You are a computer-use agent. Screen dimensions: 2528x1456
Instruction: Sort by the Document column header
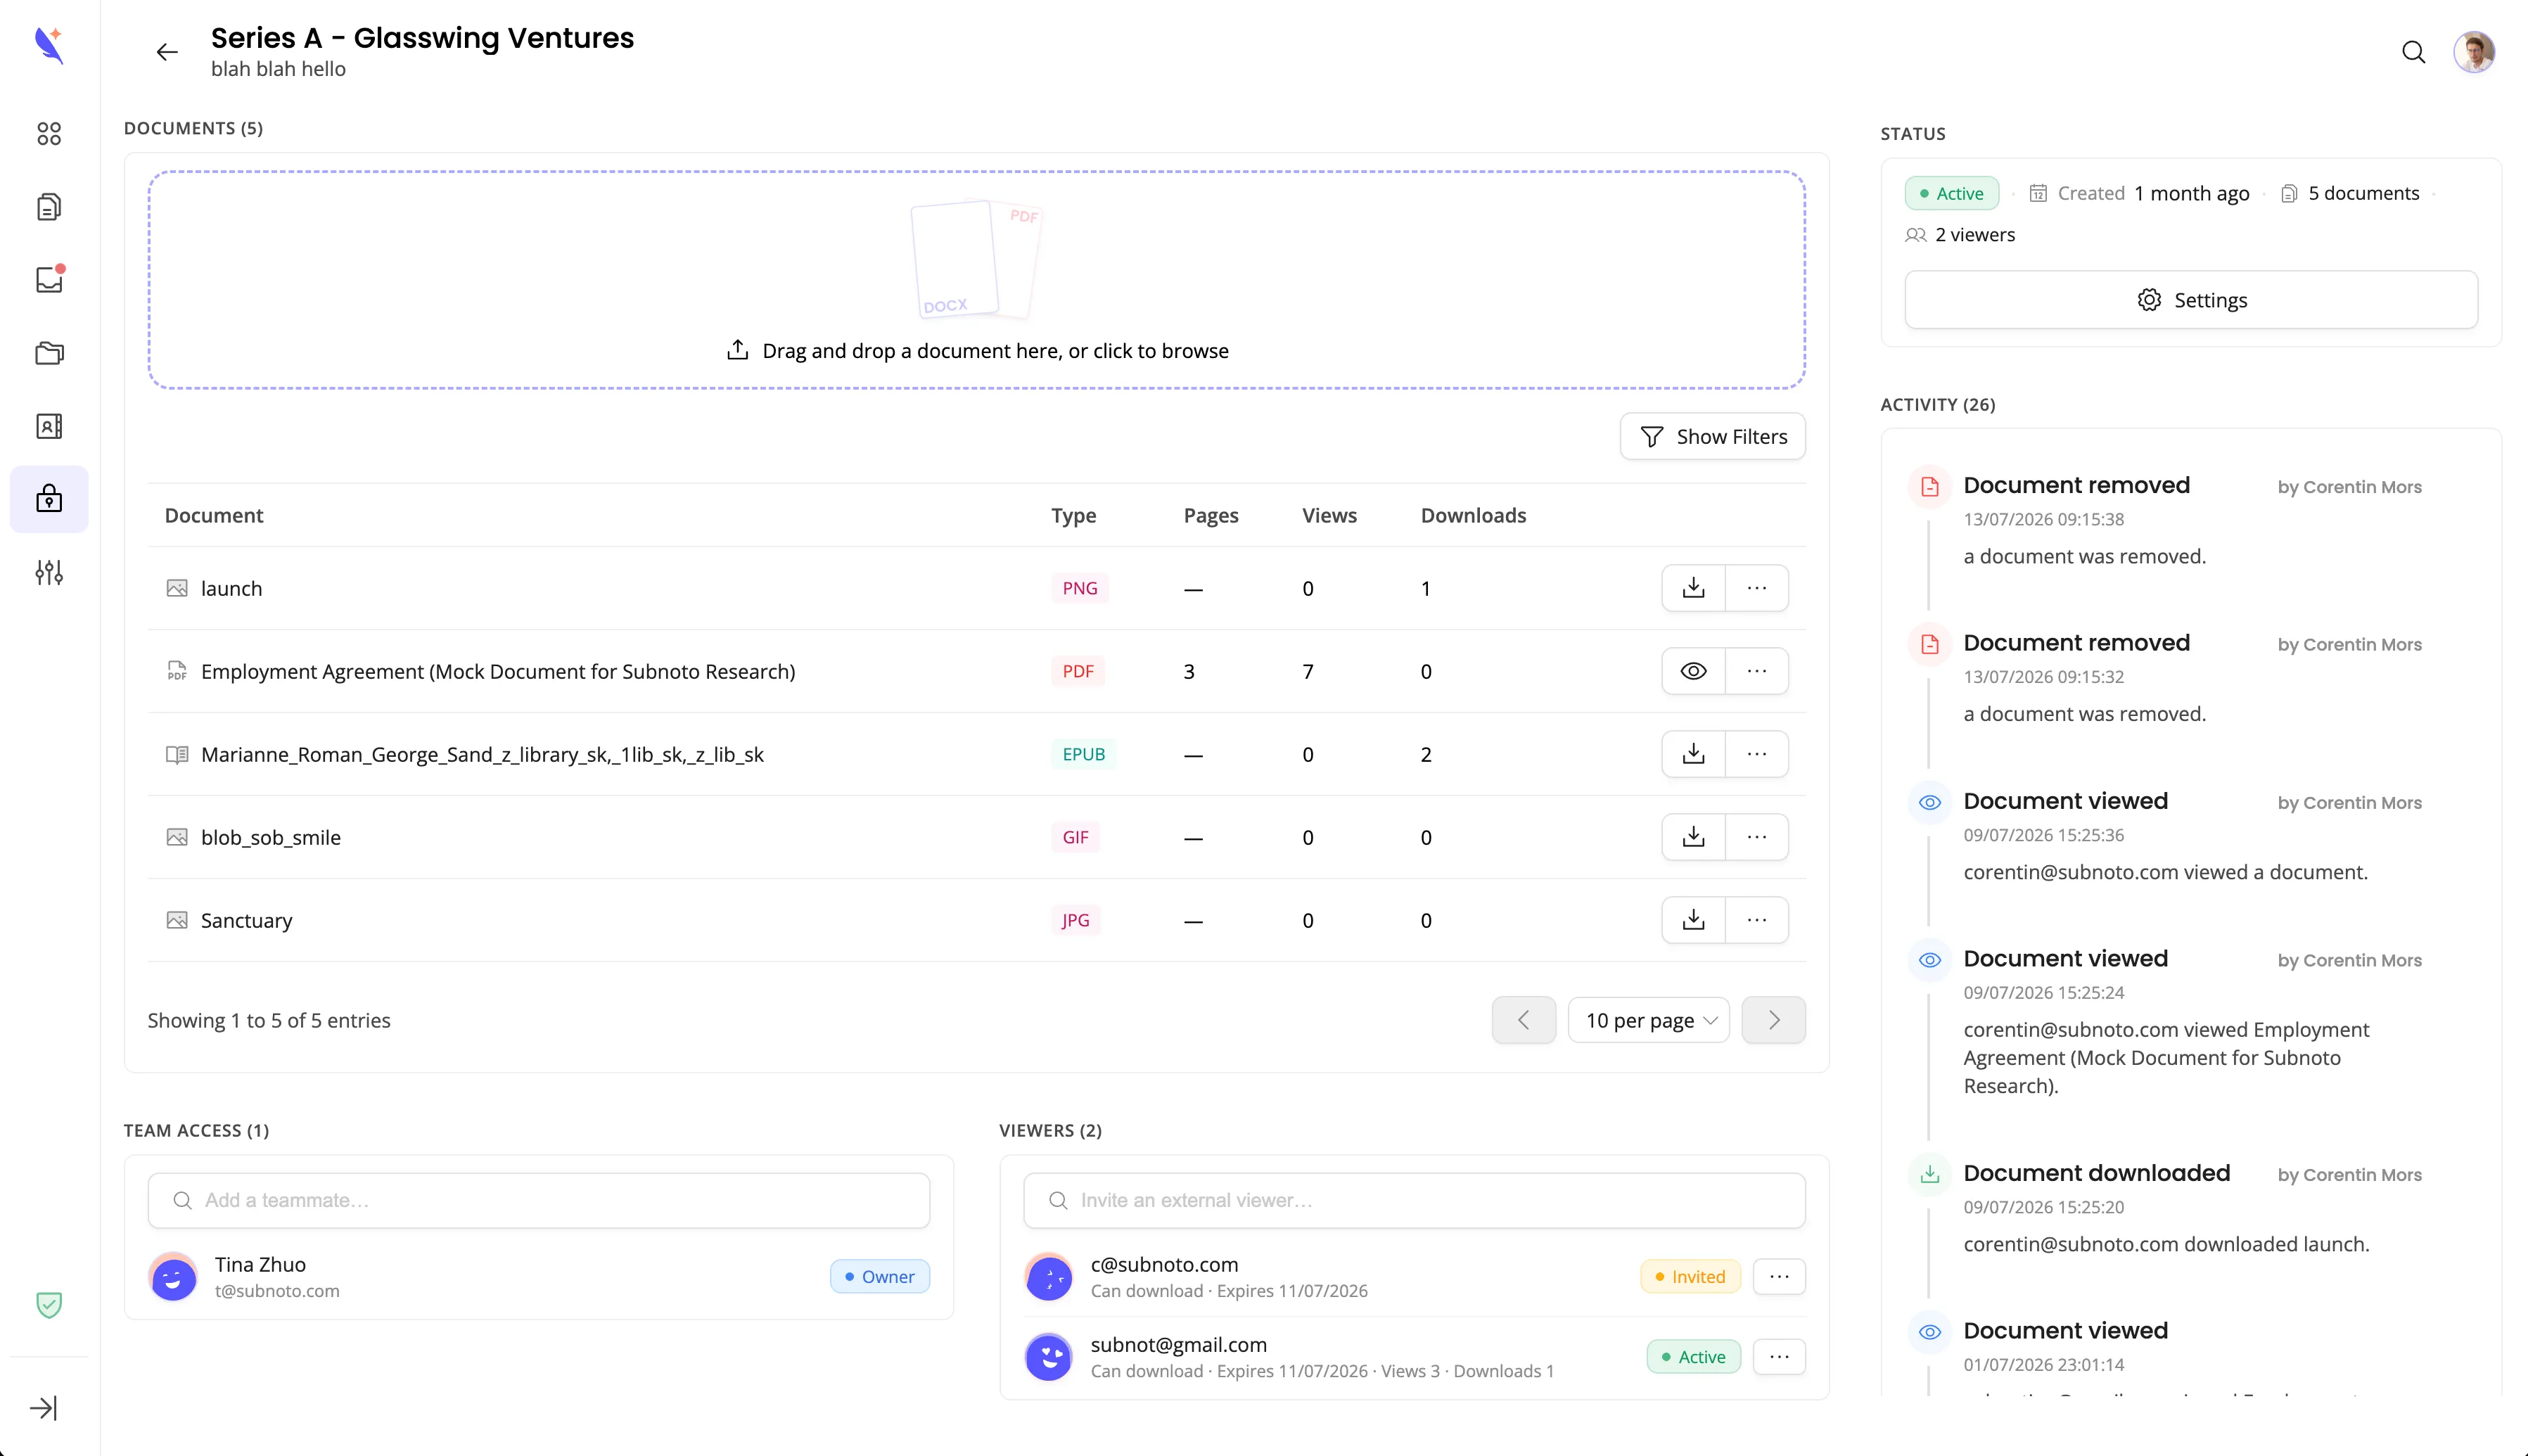(x=214, y=515)
